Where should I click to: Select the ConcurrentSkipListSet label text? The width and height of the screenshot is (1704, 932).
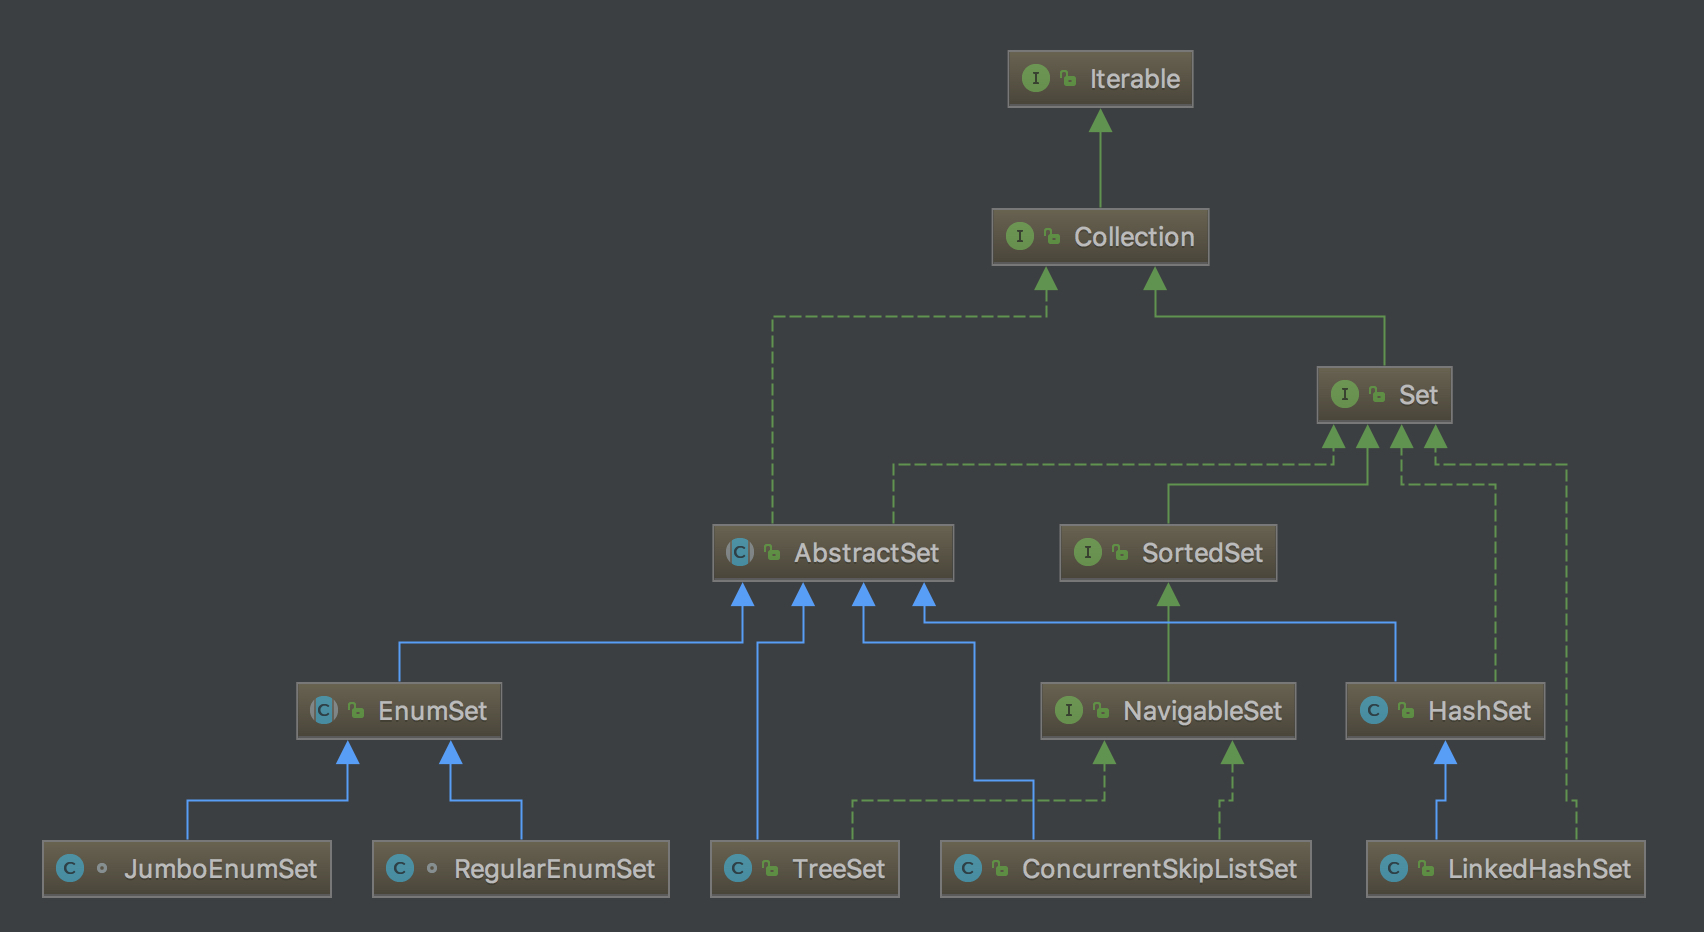[x=1159, y=869]
